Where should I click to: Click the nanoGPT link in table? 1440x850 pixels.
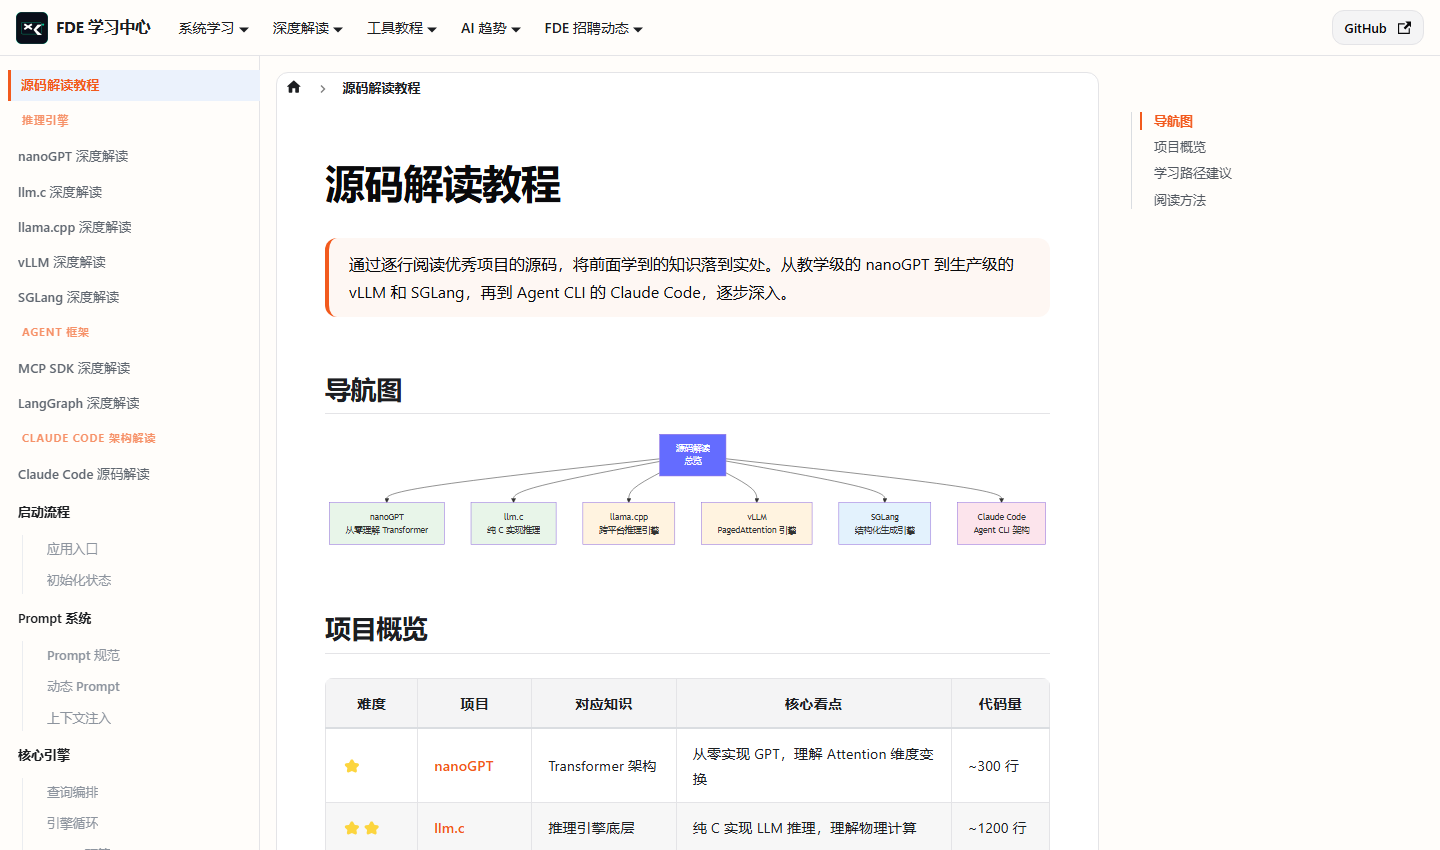(463, 766)
